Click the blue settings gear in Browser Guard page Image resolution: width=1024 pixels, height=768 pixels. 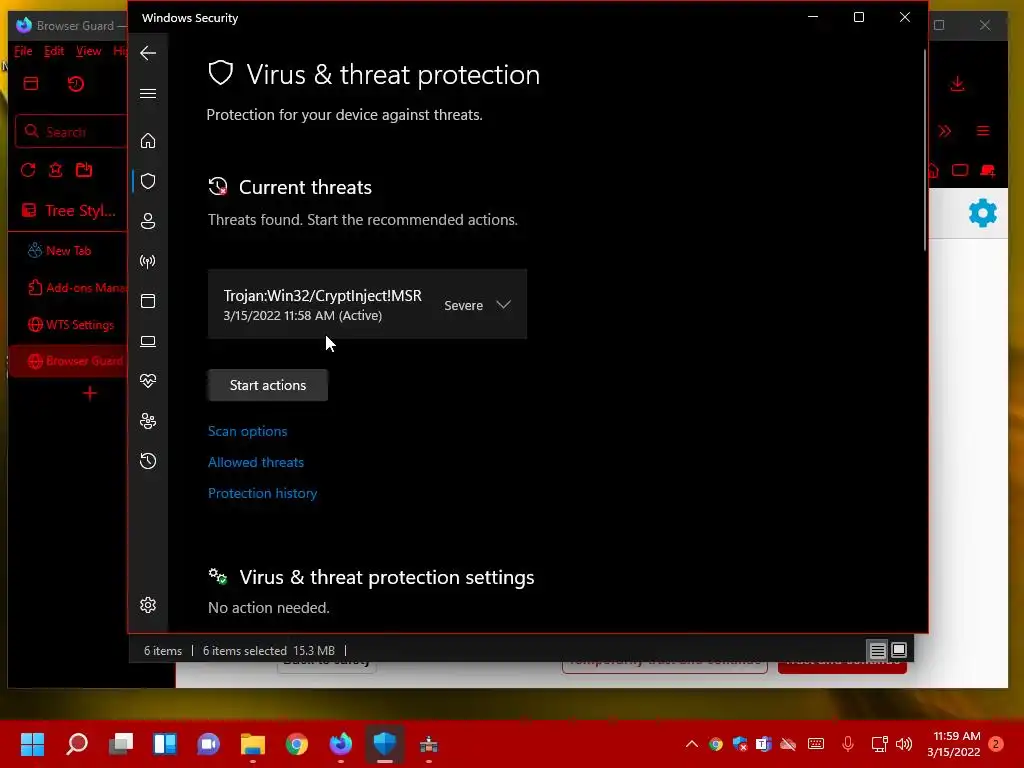(983, 213)
